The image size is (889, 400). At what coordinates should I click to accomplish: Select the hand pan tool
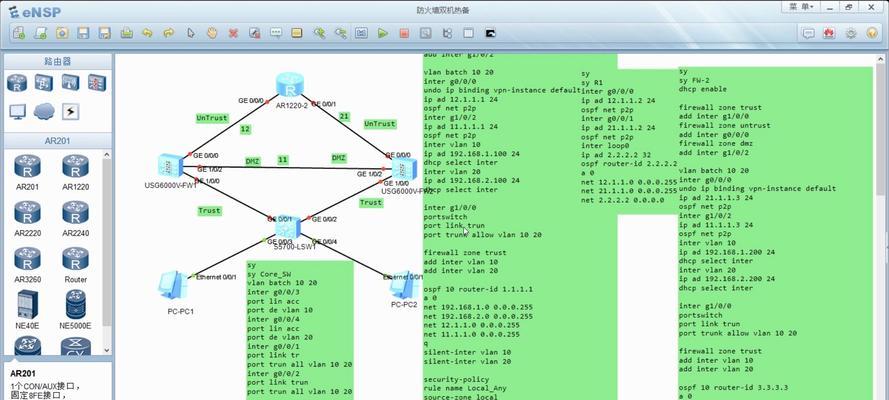coord(212,33)
